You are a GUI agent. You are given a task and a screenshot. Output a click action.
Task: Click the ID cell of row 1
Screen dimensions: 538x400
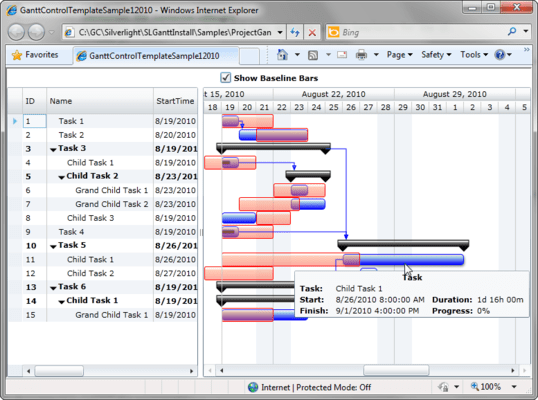click(34, 121)
